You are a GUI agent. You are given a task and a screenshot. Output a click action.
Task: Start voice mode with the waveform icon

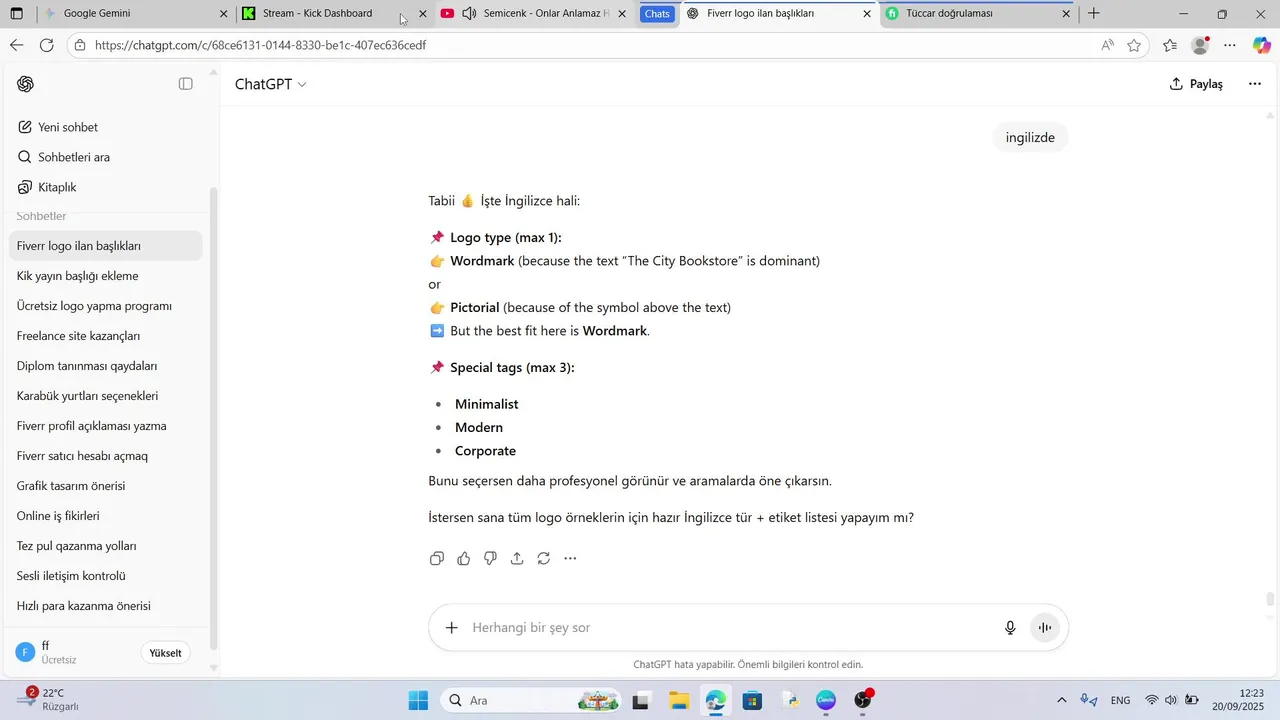point(1045,627)
